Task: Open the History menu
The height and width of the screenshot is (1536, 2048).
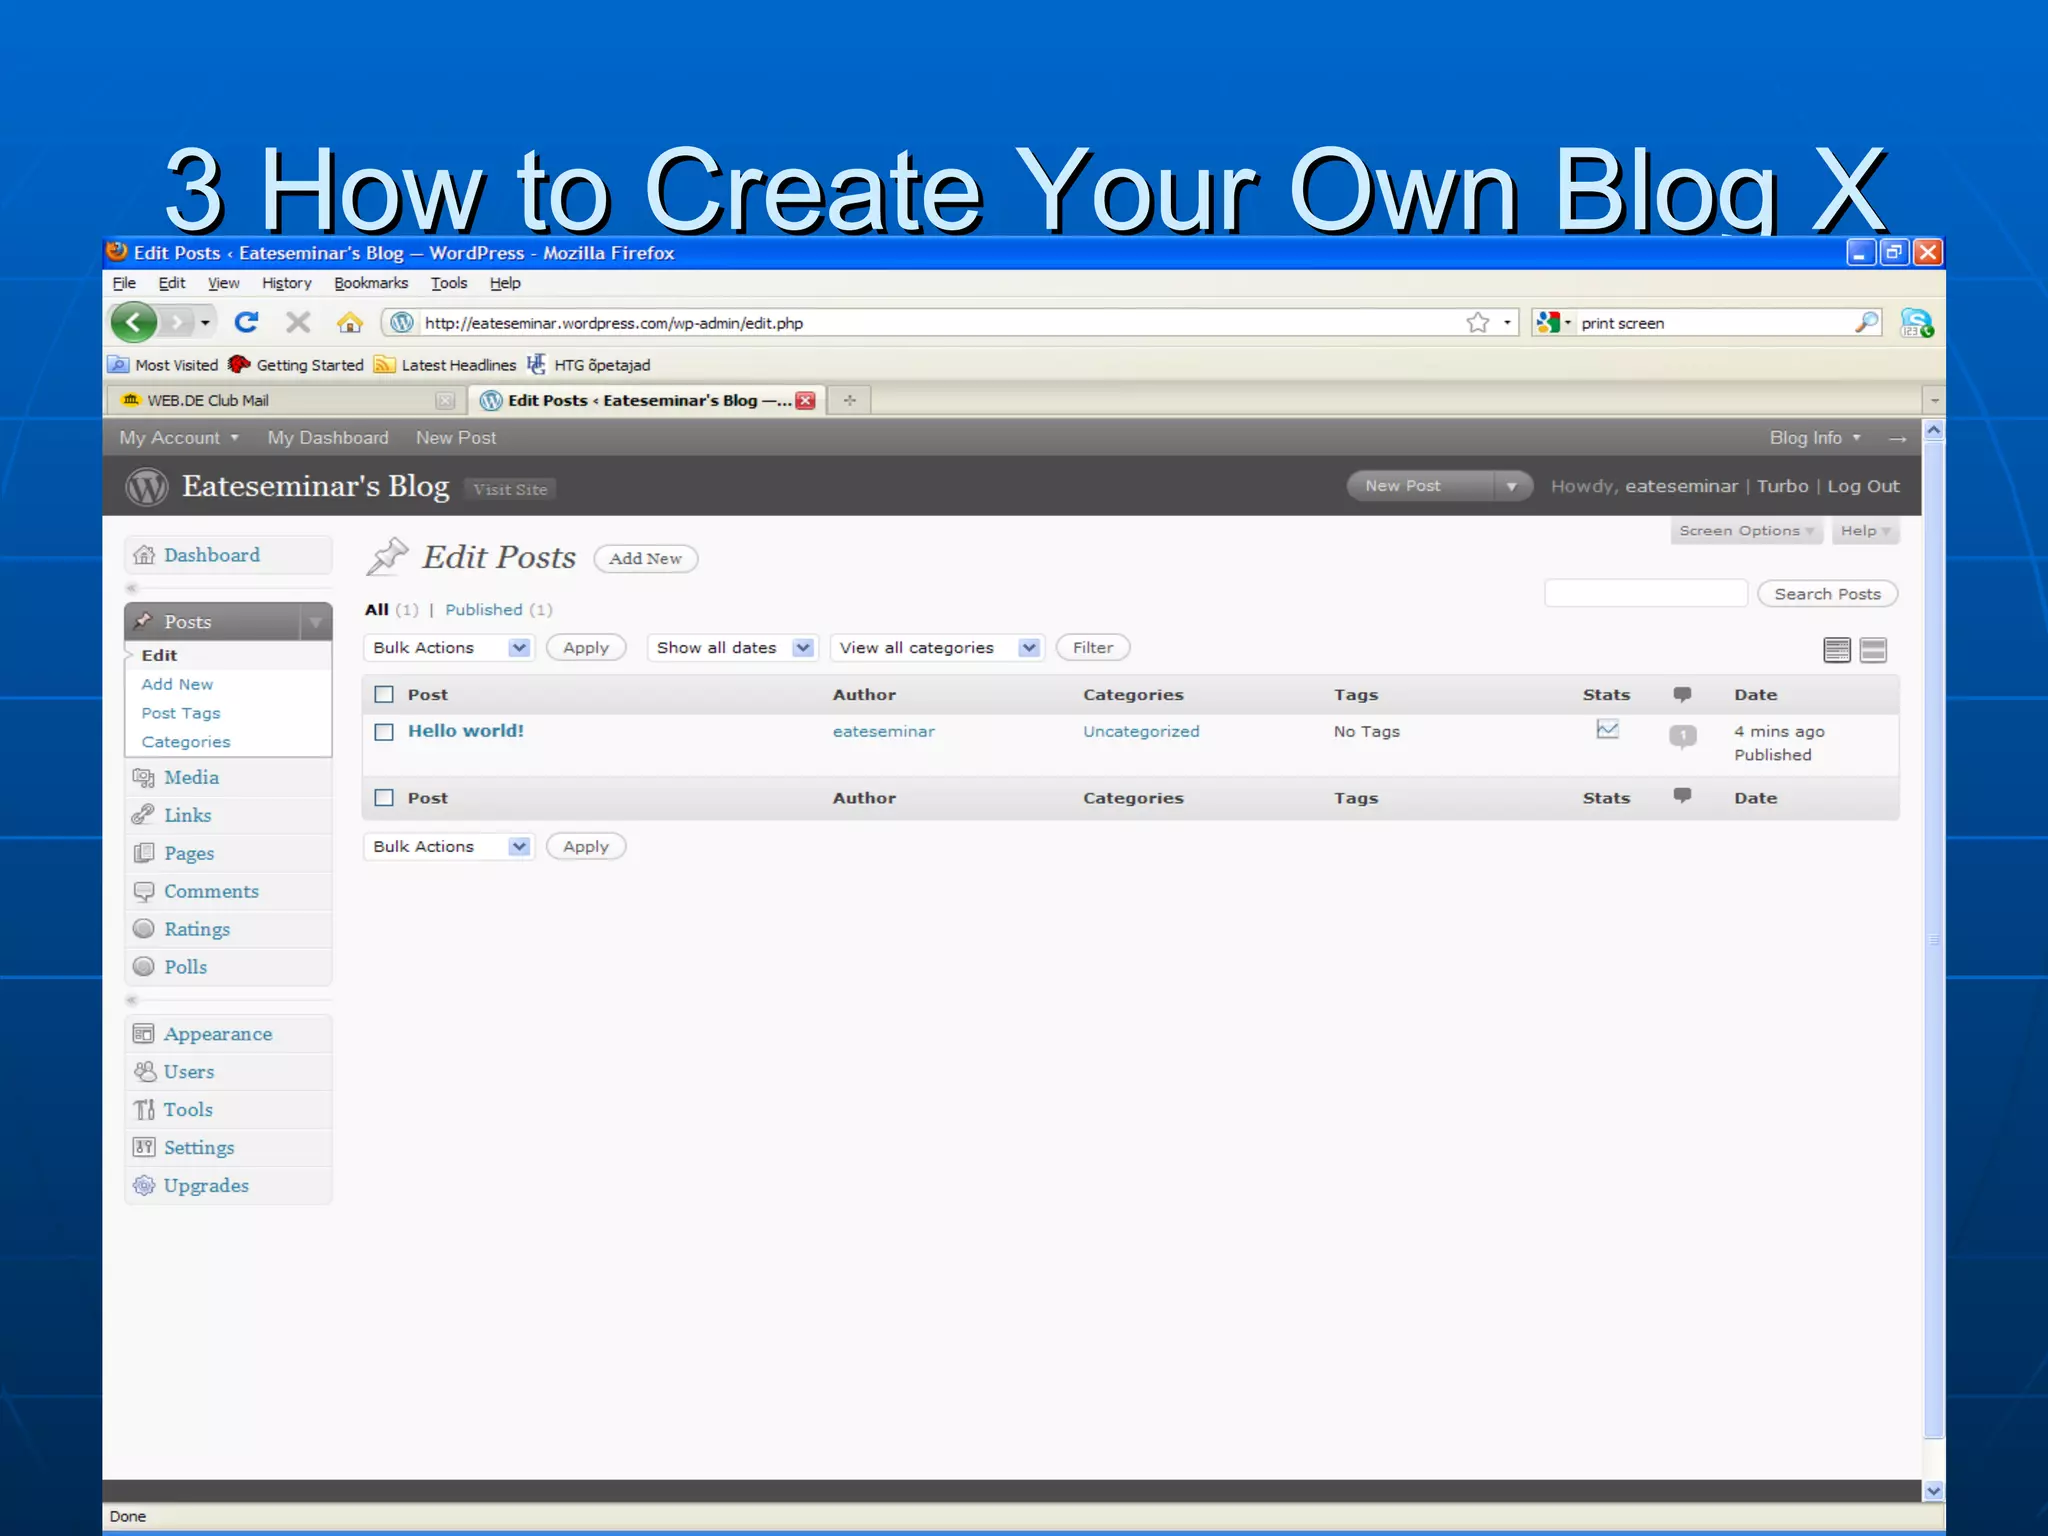Action: click(x=287, y=283)
